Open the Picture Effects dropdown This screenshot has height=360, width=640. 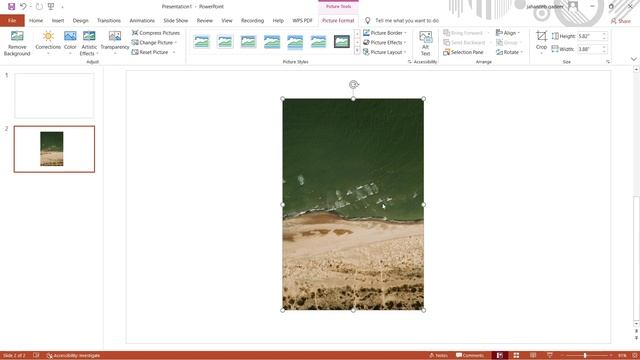(385, 42)
